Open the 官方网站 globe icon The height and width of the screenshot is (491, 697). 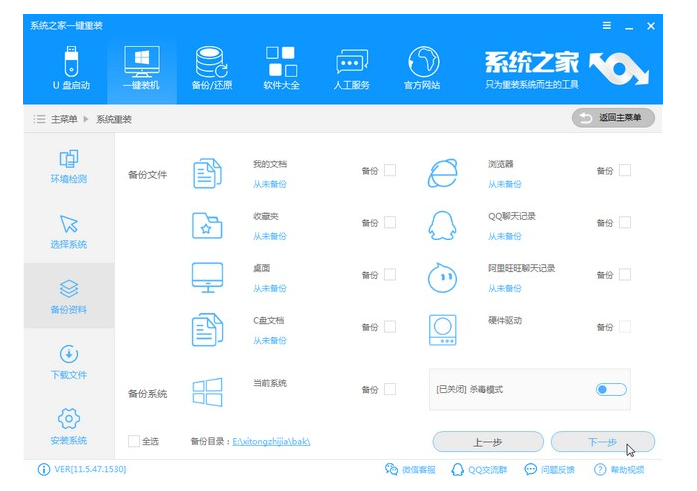coord(421,68)
